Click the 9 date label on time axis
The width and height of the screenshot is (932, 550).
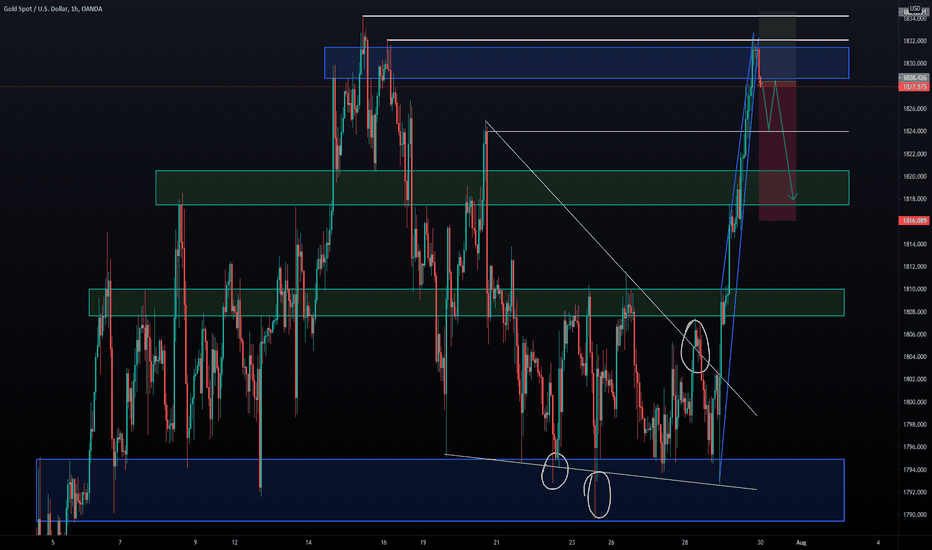195,542
